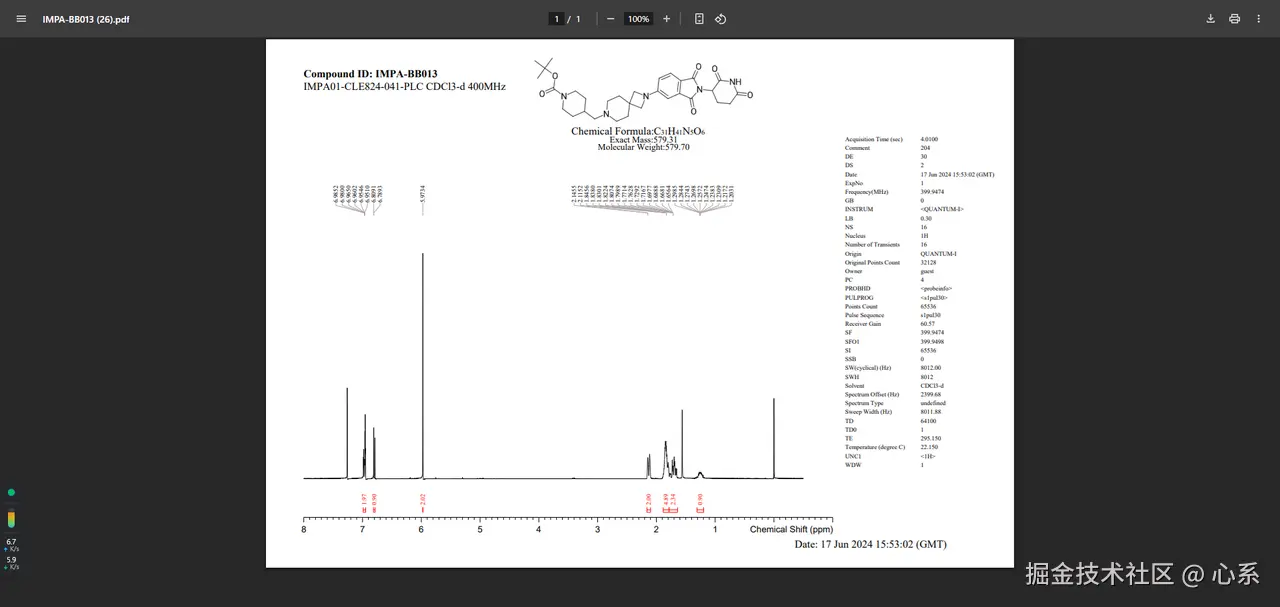
Task: Click the 6.7 K/s upload speed readout
Action: click(11, 544)
